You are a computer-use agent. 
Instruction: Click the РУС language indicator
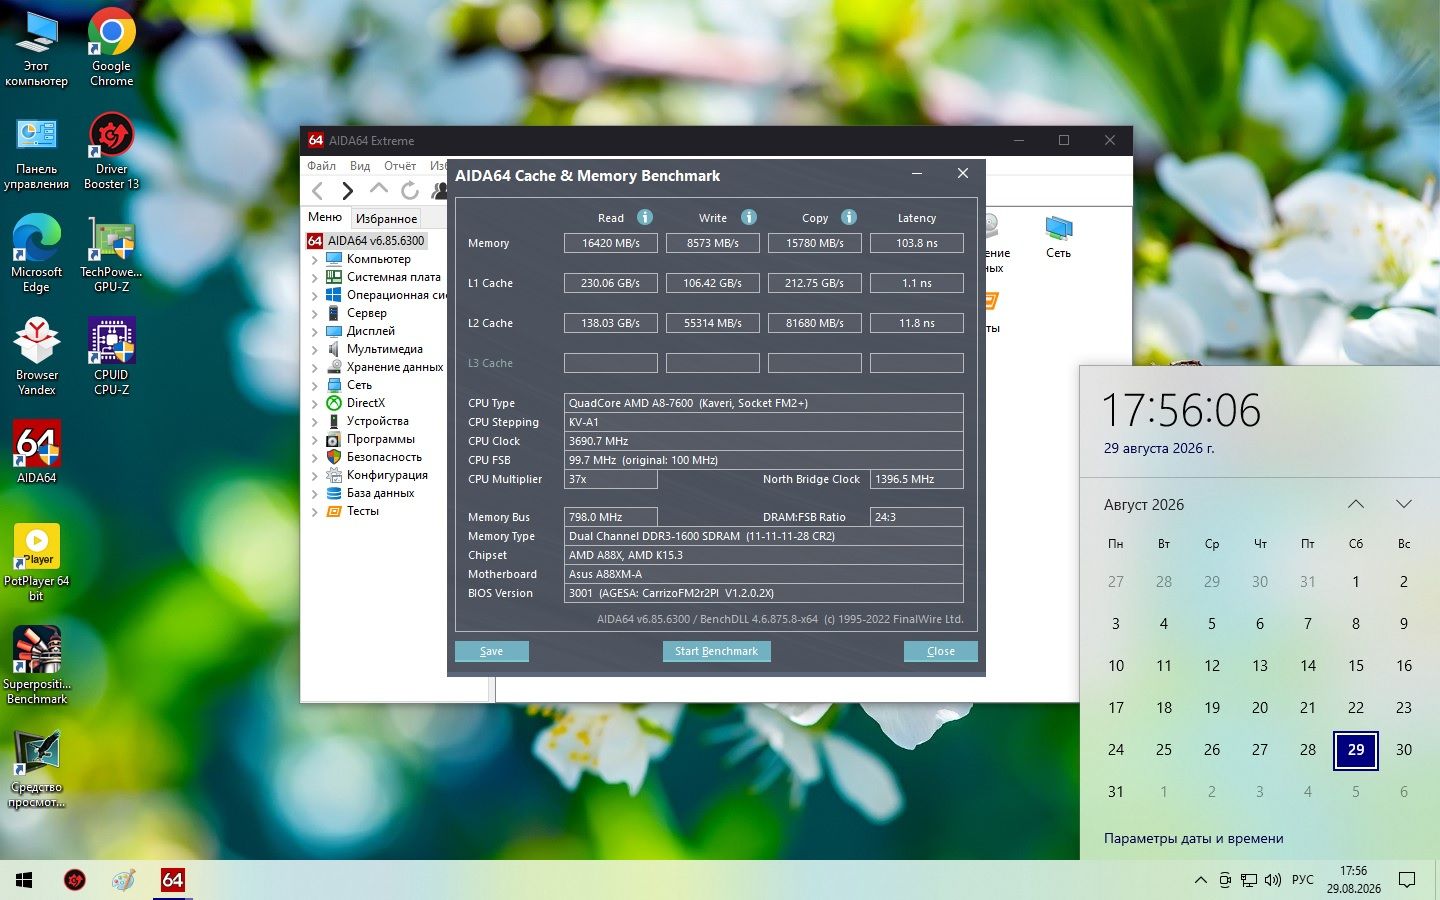pos(1303,880)
